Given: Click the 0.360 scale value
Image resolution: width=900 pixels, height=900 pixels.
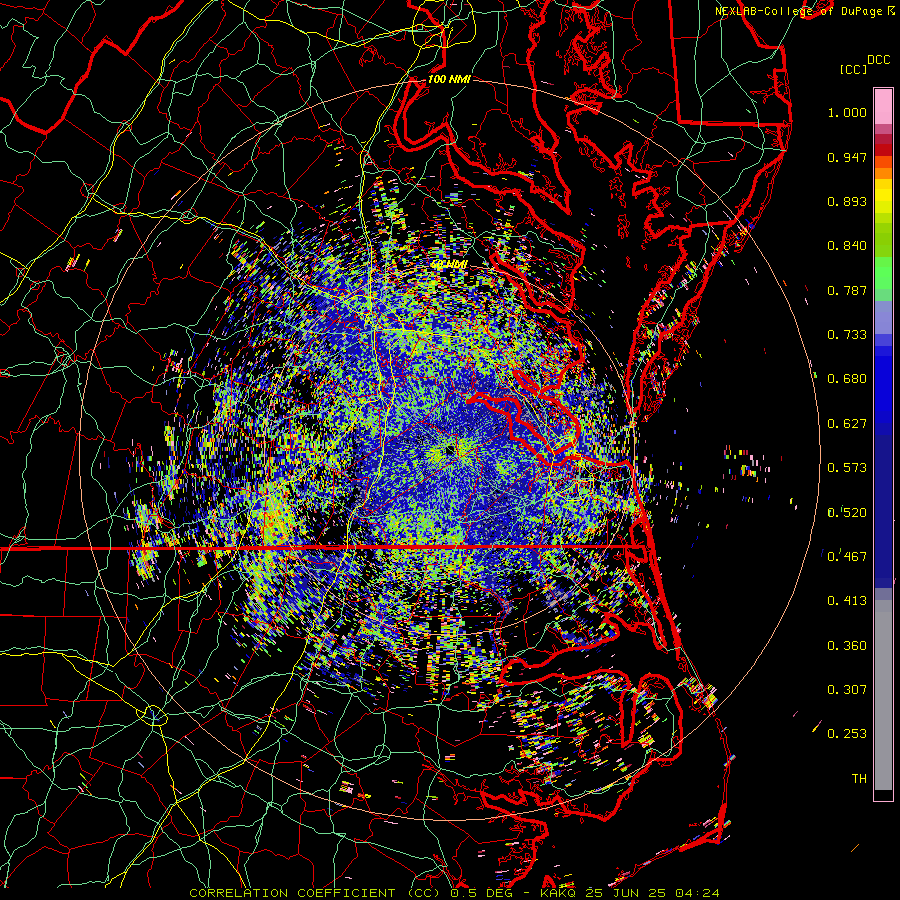Looking at the screenshot, I should tap(847, 646).
